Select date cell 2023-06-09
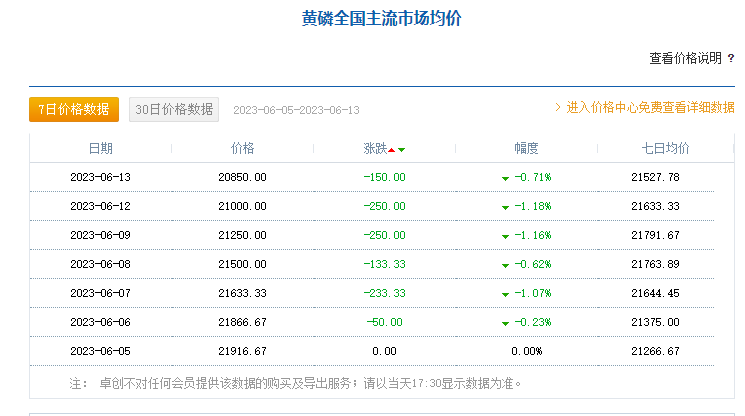Viewport: 745px width, 416px height. pos(100,236)
